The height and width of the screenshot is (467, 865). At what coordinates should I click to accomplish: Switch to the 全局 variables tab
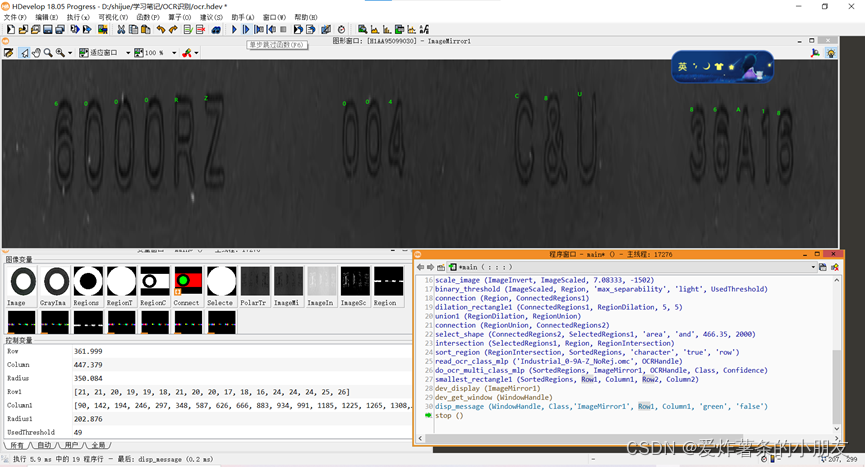[98, 445]
